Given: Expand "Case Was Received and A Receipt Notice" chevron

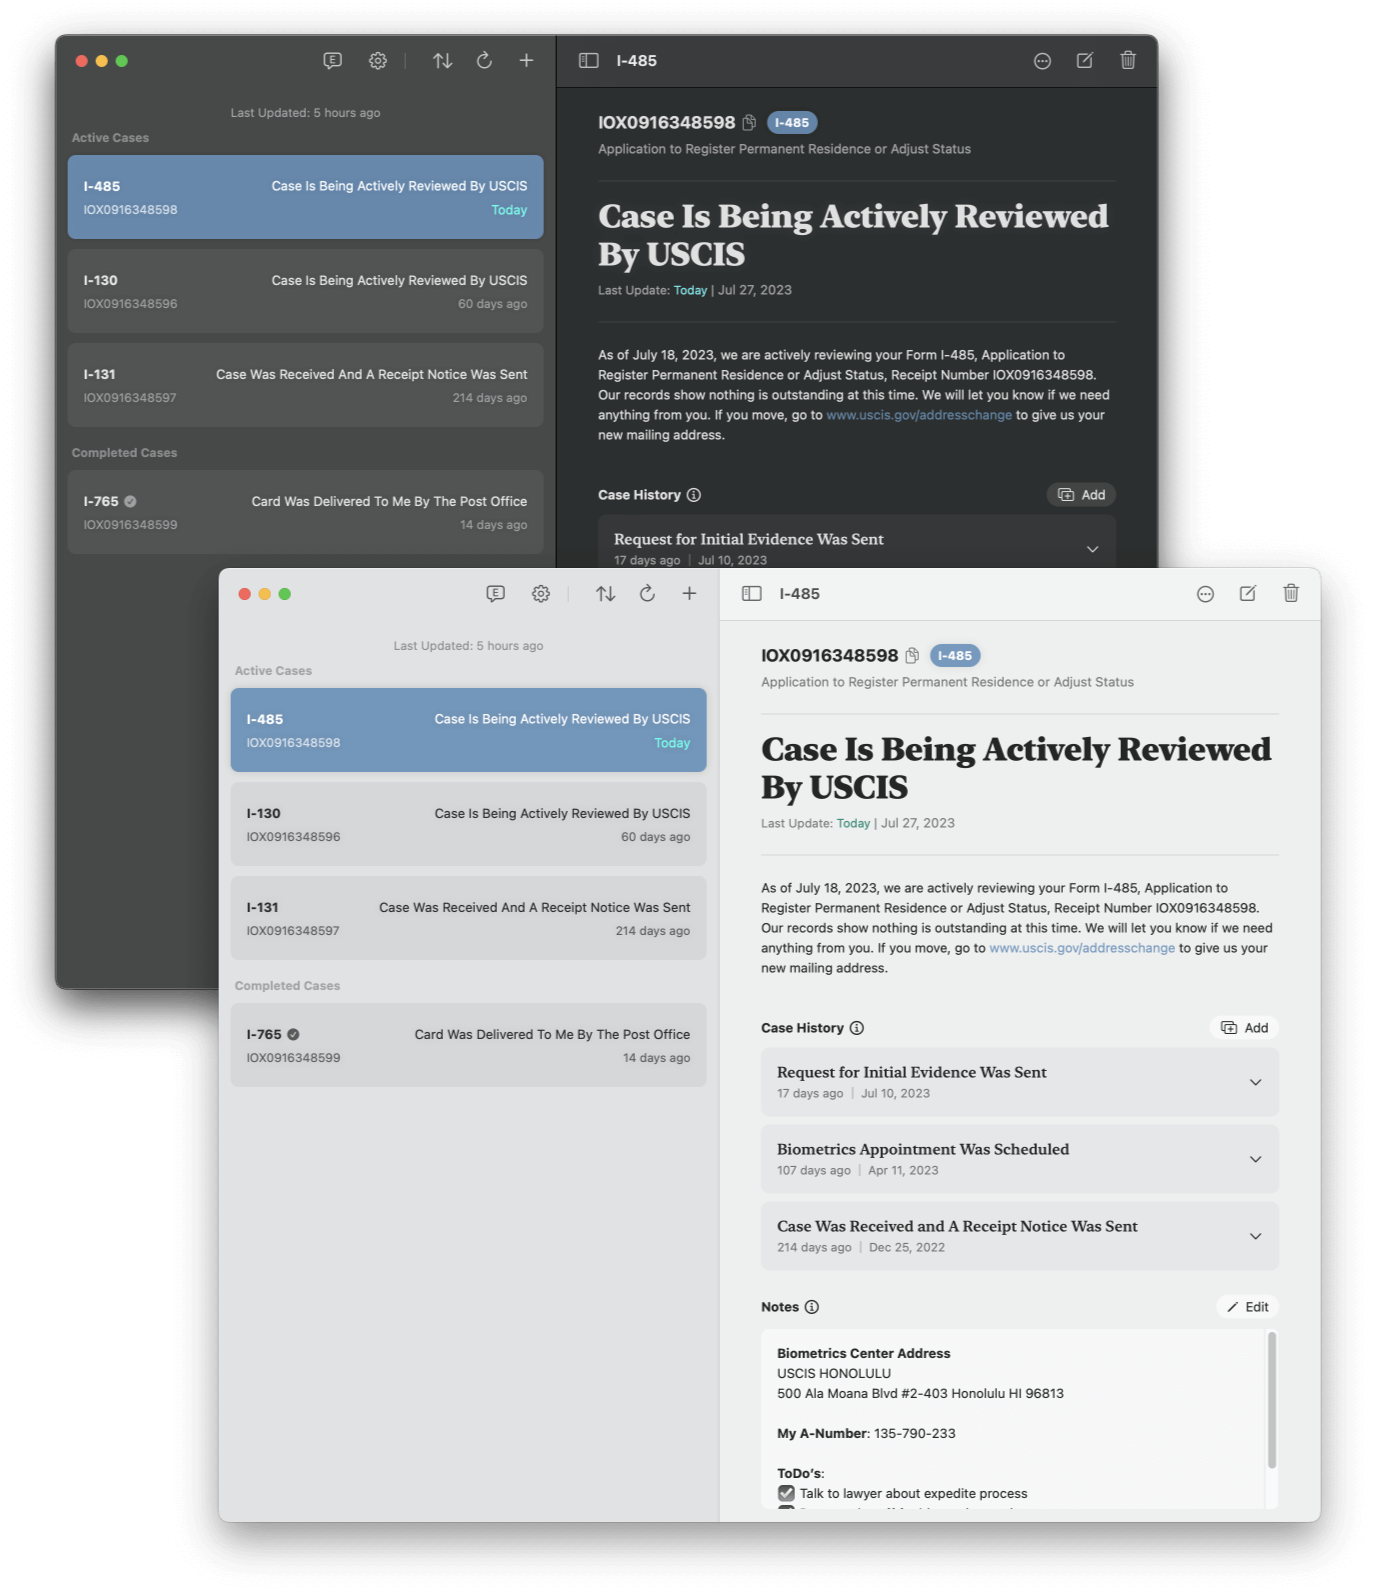Looking at the screenshot, I should pyautogui.click(x=1255, y=1236).
